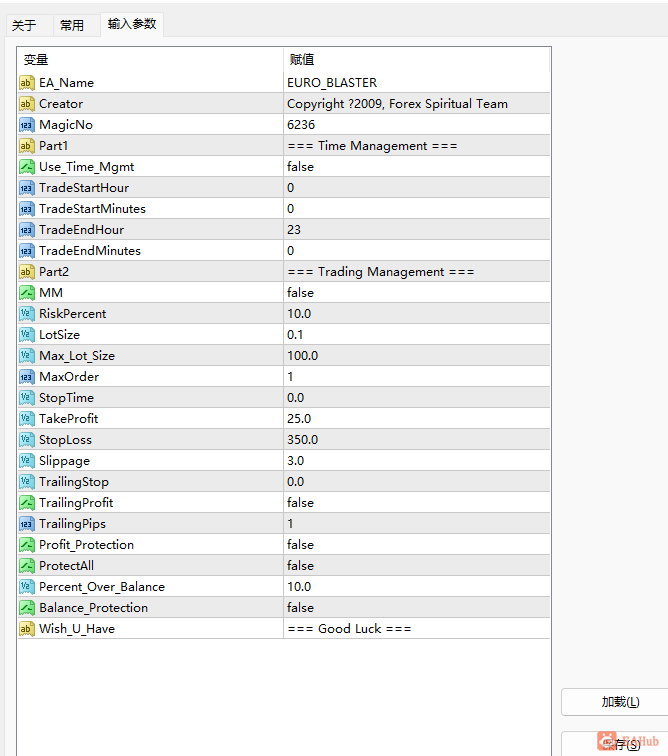668x756 pixels.
Task: Select the Max_Lot_Size value 100.0
Action: coord(417,356)
